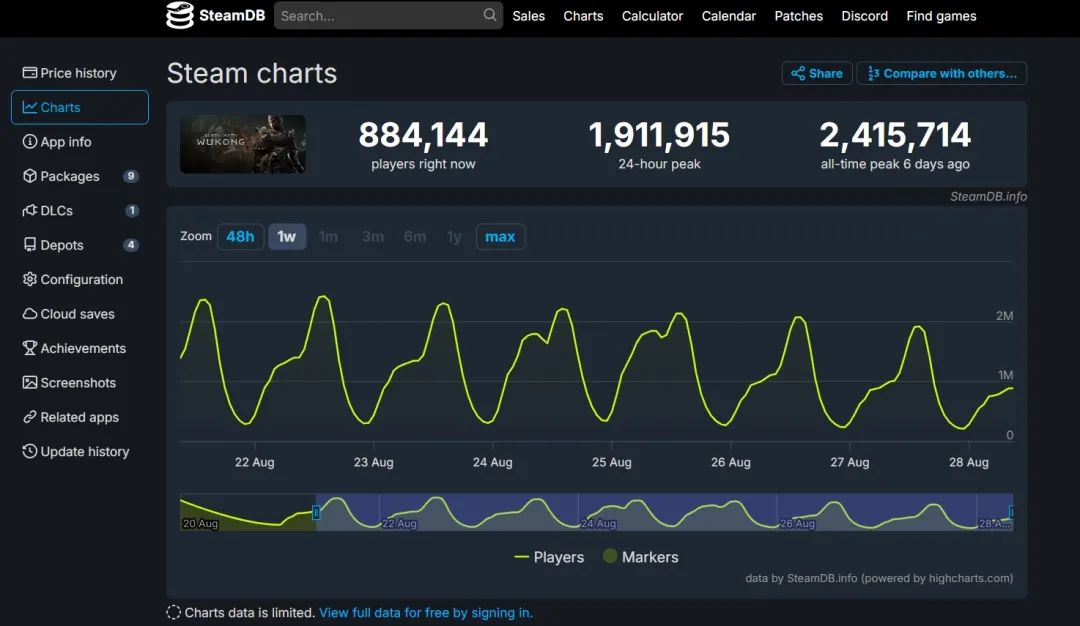Screen dimensions: 1080x626
Task: Open the Calendar page
Action: pyautogui.click(x=729, y=16)
